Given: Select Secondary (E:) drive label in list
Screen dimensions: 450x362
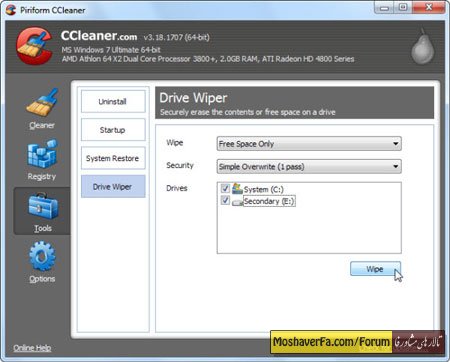Looking at the screenshot, I should (269, 201).
